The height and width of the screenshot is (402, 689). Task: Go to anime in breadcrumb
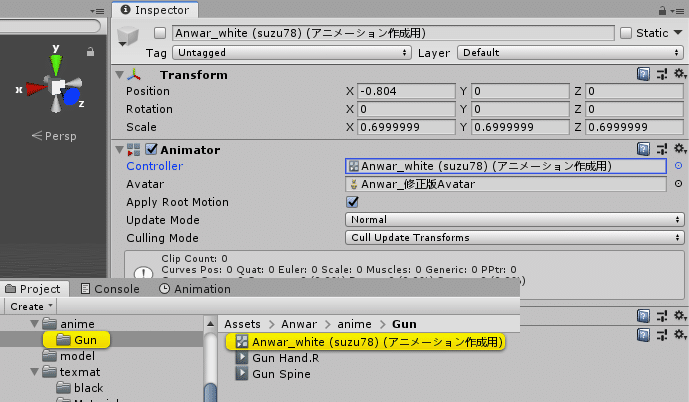pyautogui.click(x=354, y=324)
